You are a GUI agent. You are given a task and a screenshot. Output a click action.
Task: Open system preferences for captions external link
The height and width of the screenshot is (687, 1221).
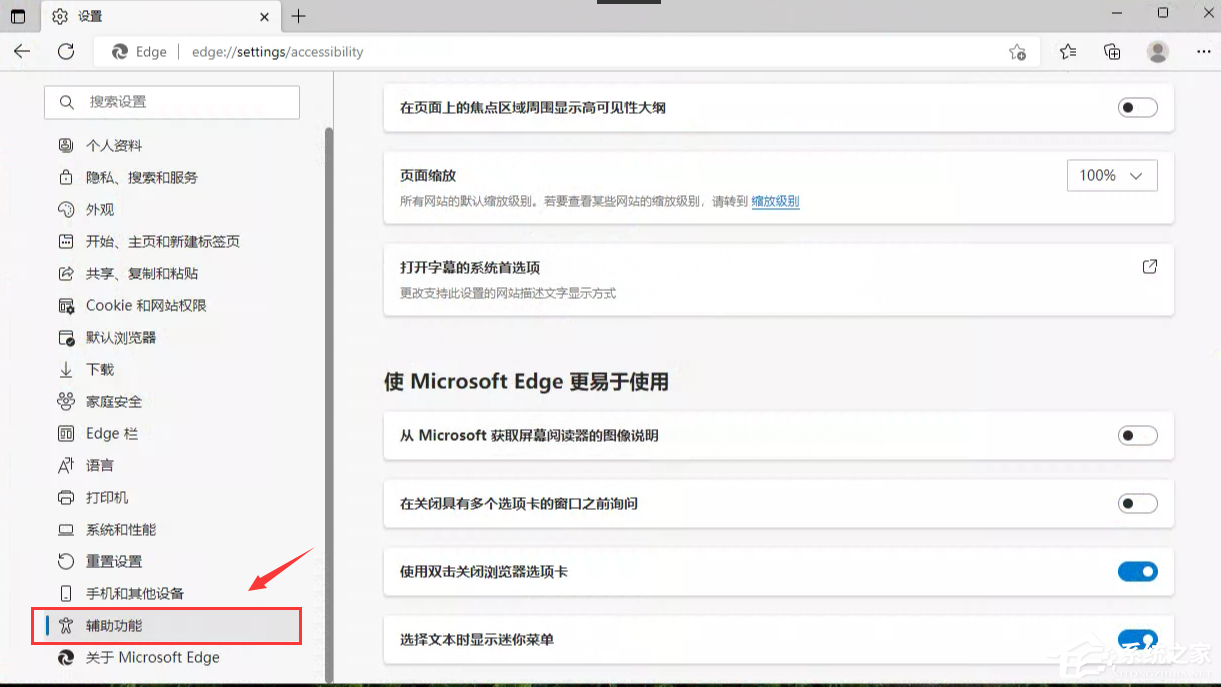tap(1149, 267)
